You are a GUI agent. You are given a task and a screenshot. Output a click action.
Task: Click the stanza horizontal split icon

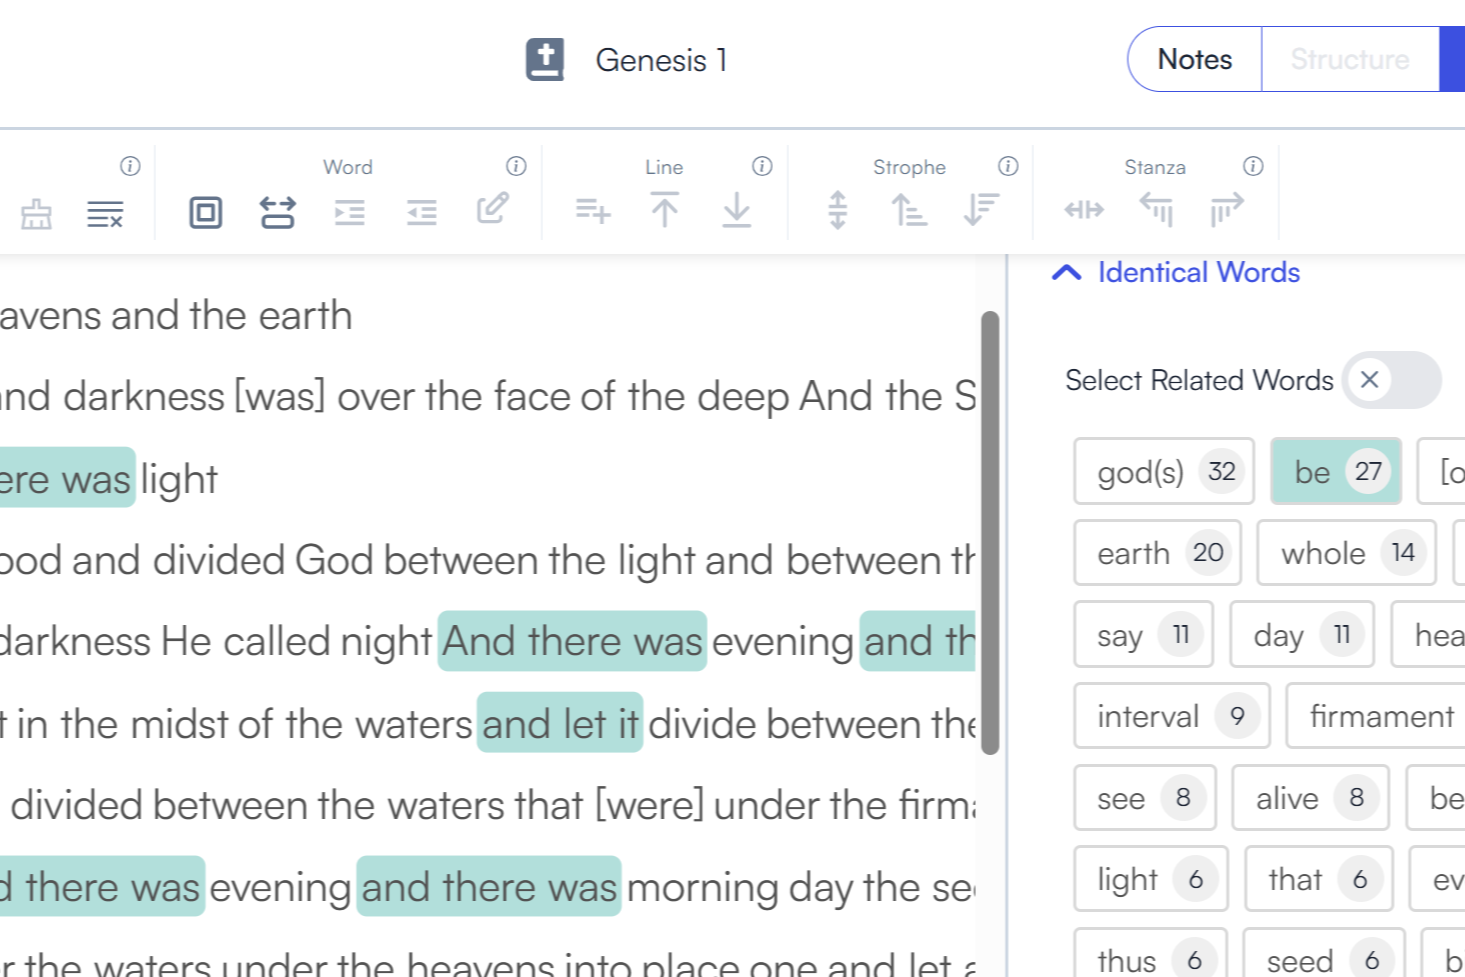coord(1083,211)
